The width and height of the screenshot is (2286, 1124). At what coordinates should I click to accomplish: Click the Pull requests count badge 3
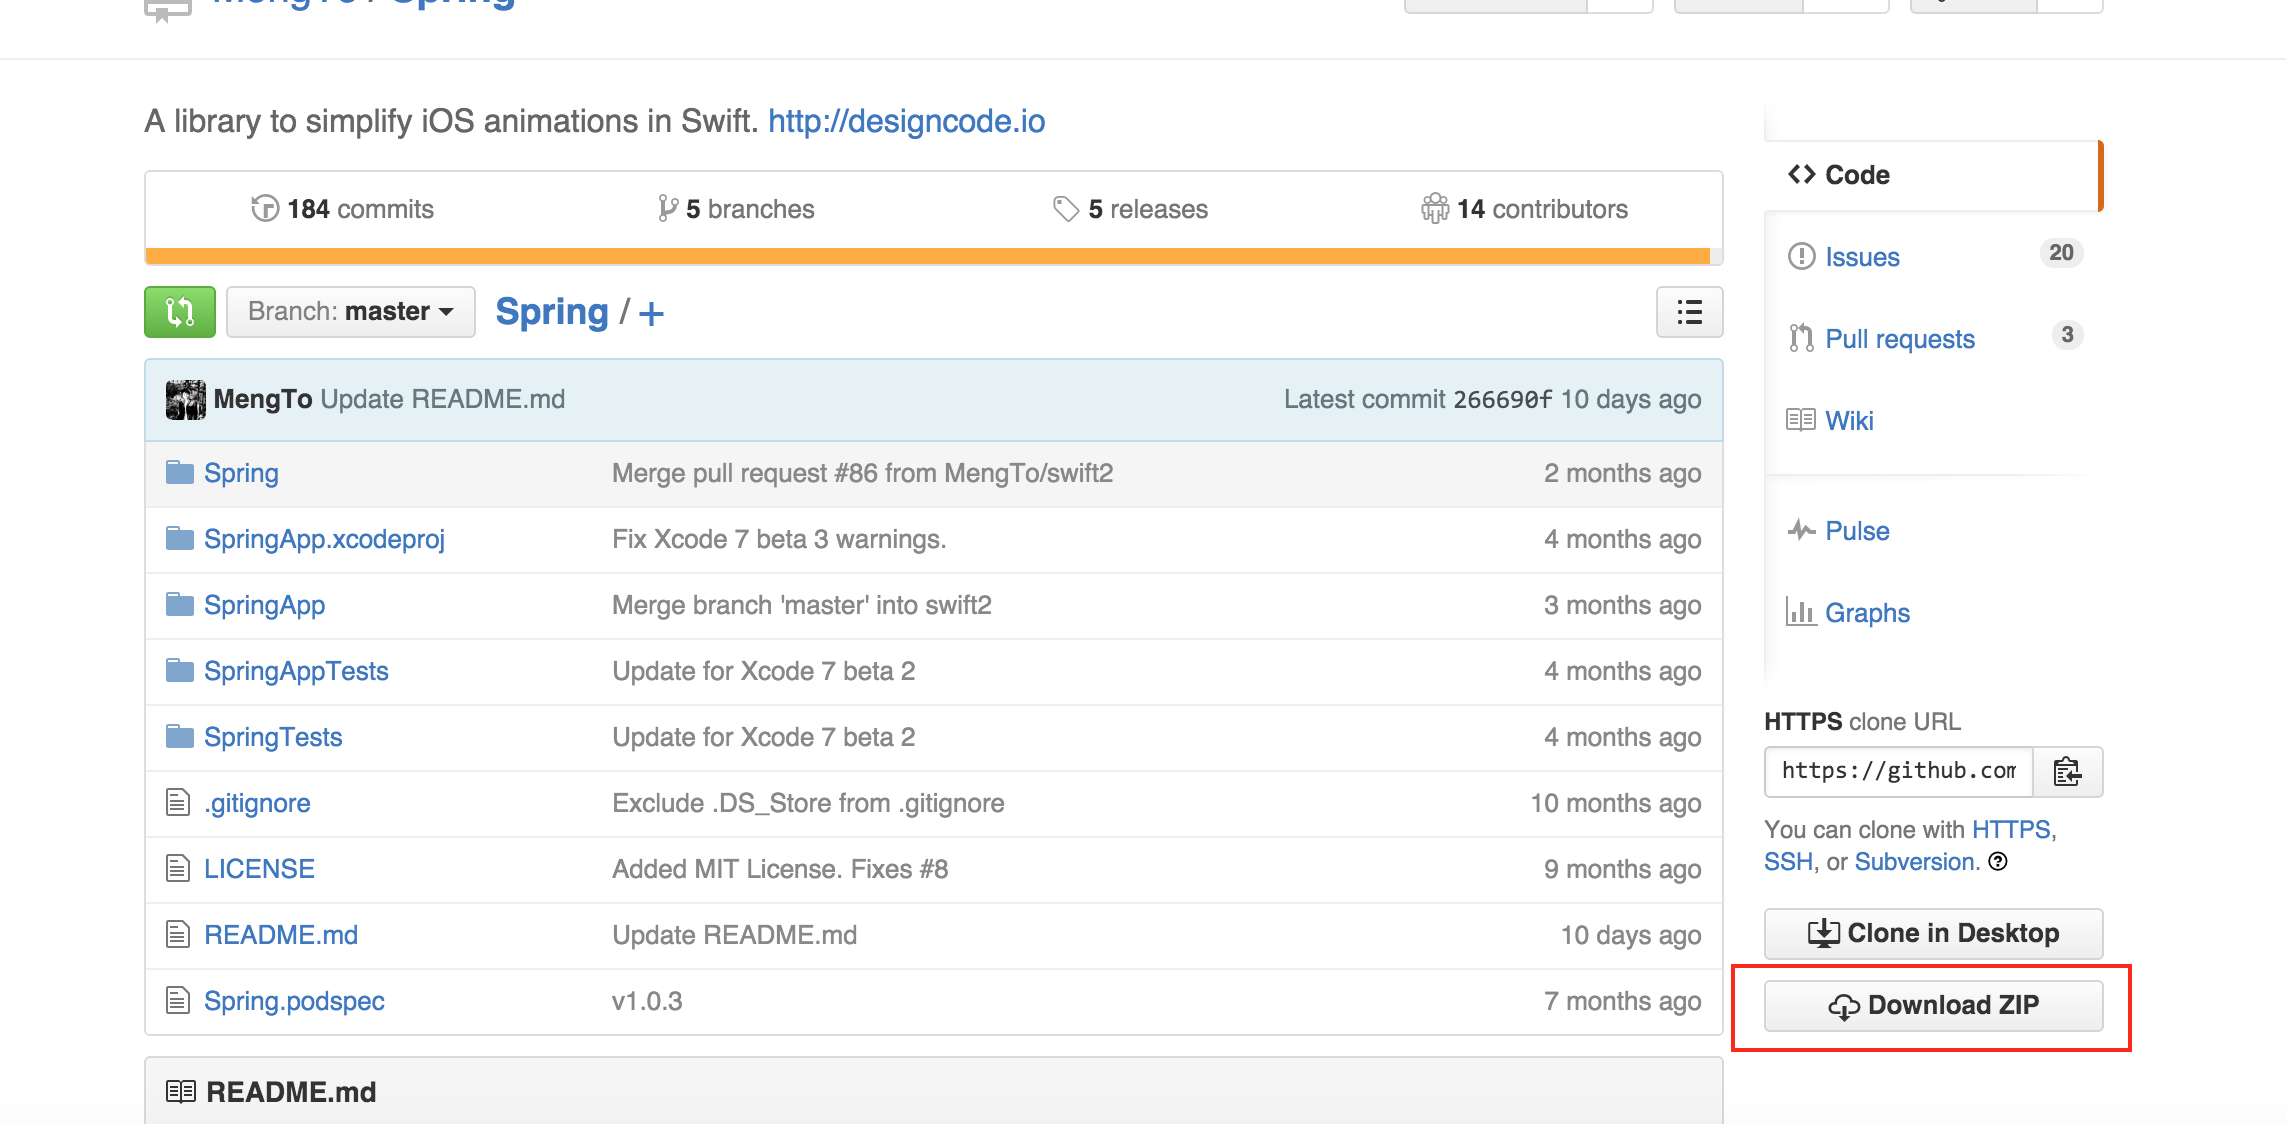2067,335
